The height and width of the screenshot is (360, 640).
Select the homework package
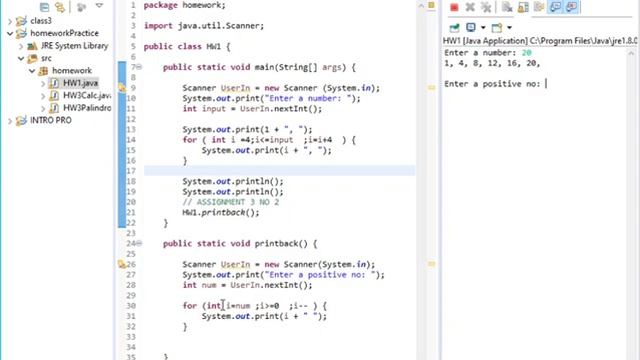point(72,71)
